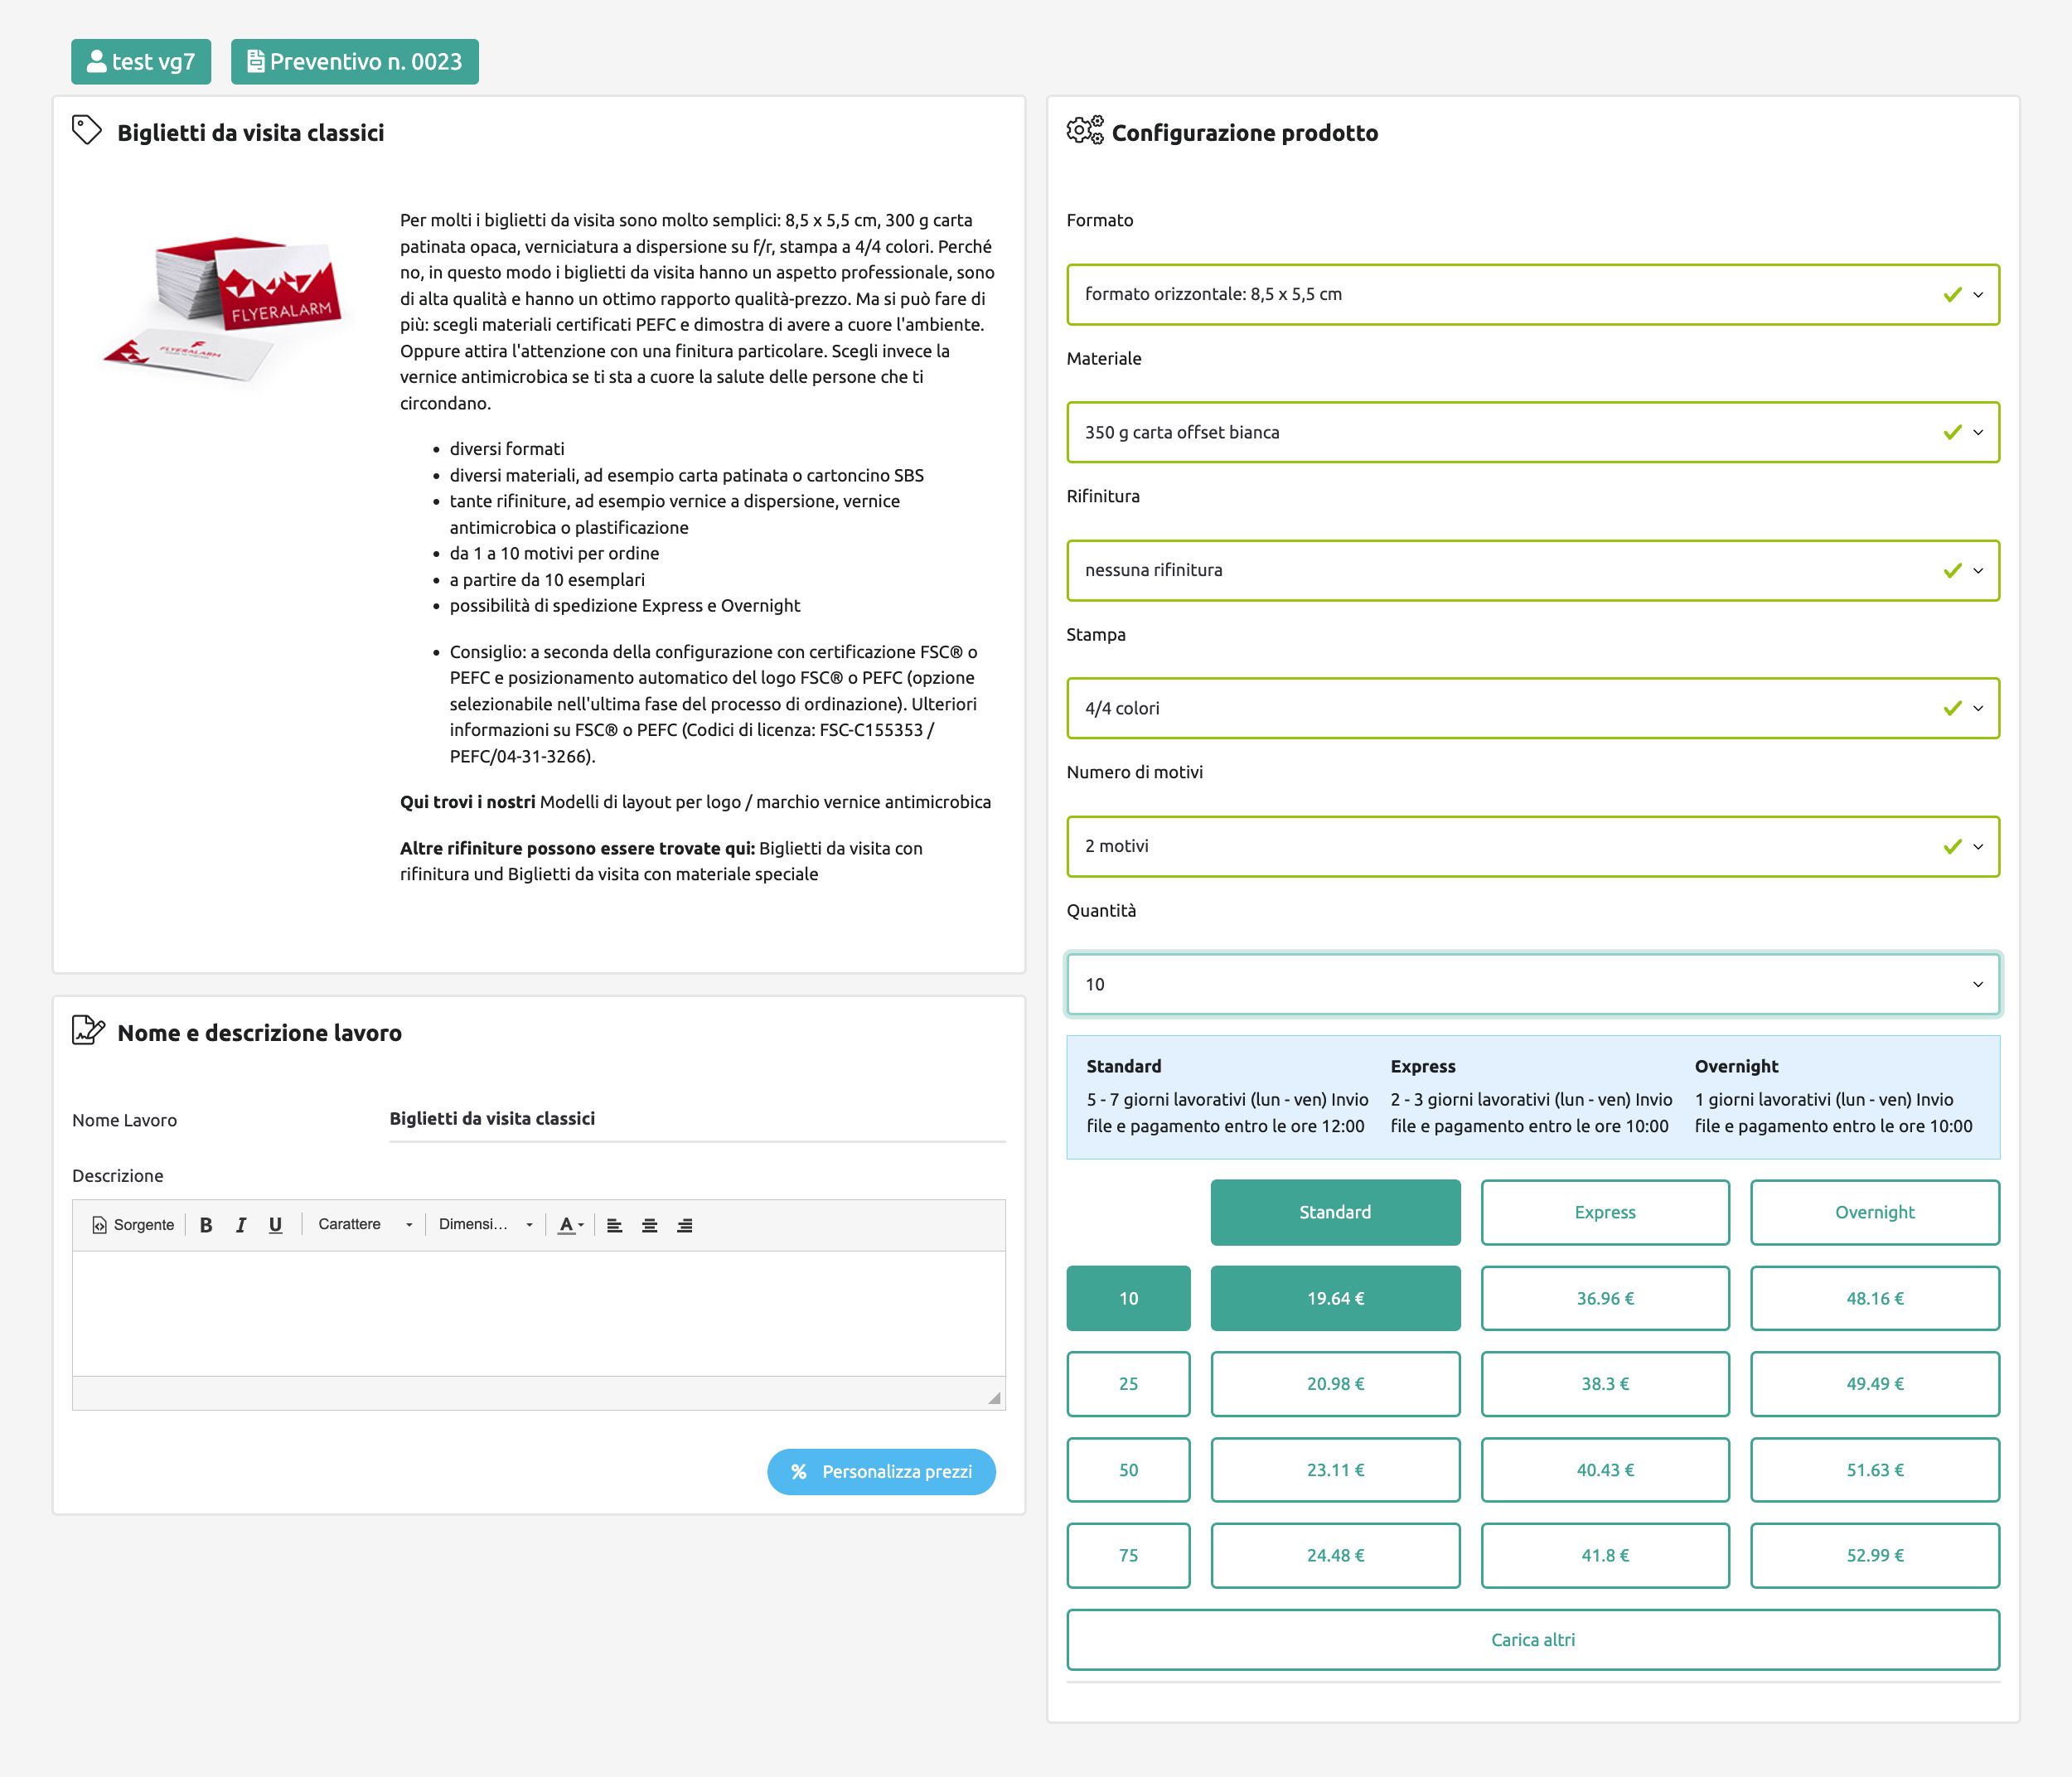Click the Nome Lavoro input field
The width and height of the screenshot is (2072, 1777).
click(x=696, y=1119)
